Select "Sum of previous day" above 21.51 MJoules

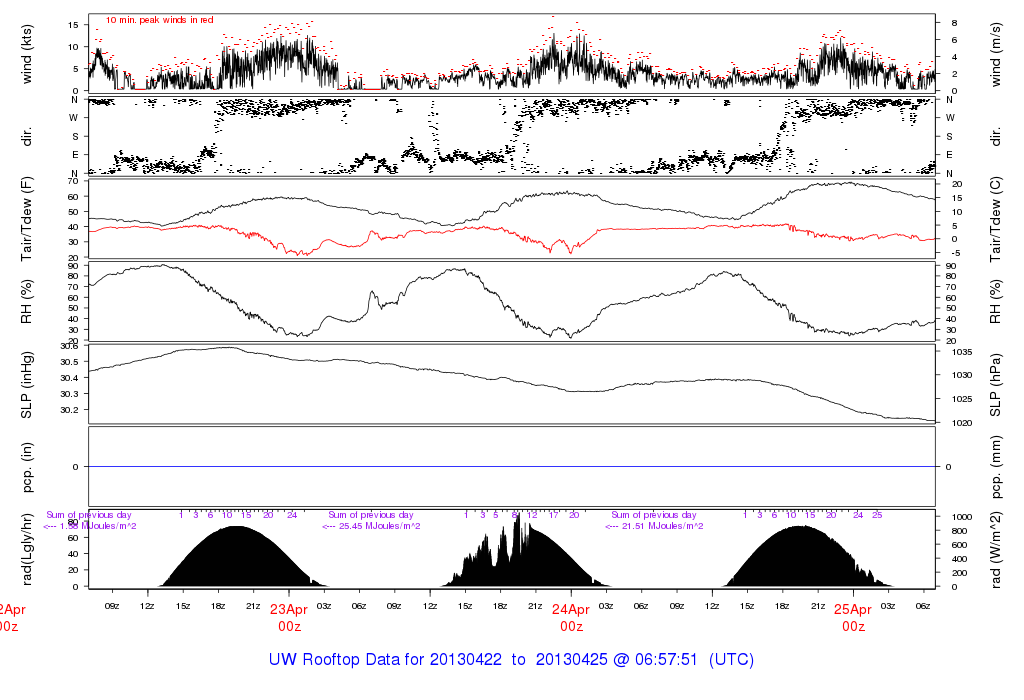654,515
